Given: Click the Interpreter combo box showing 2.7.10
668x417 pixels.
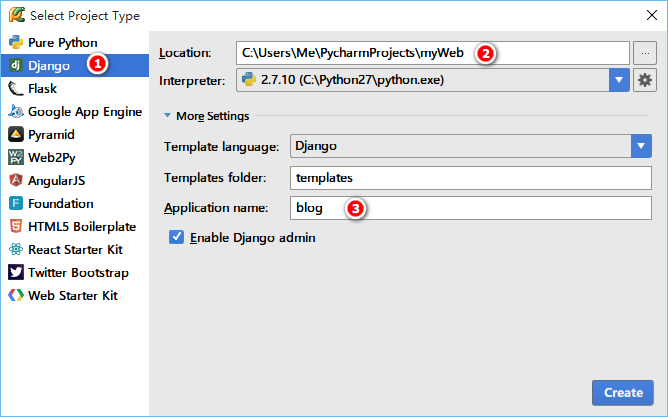Looking at the screenshot, I should click(433, 80).
